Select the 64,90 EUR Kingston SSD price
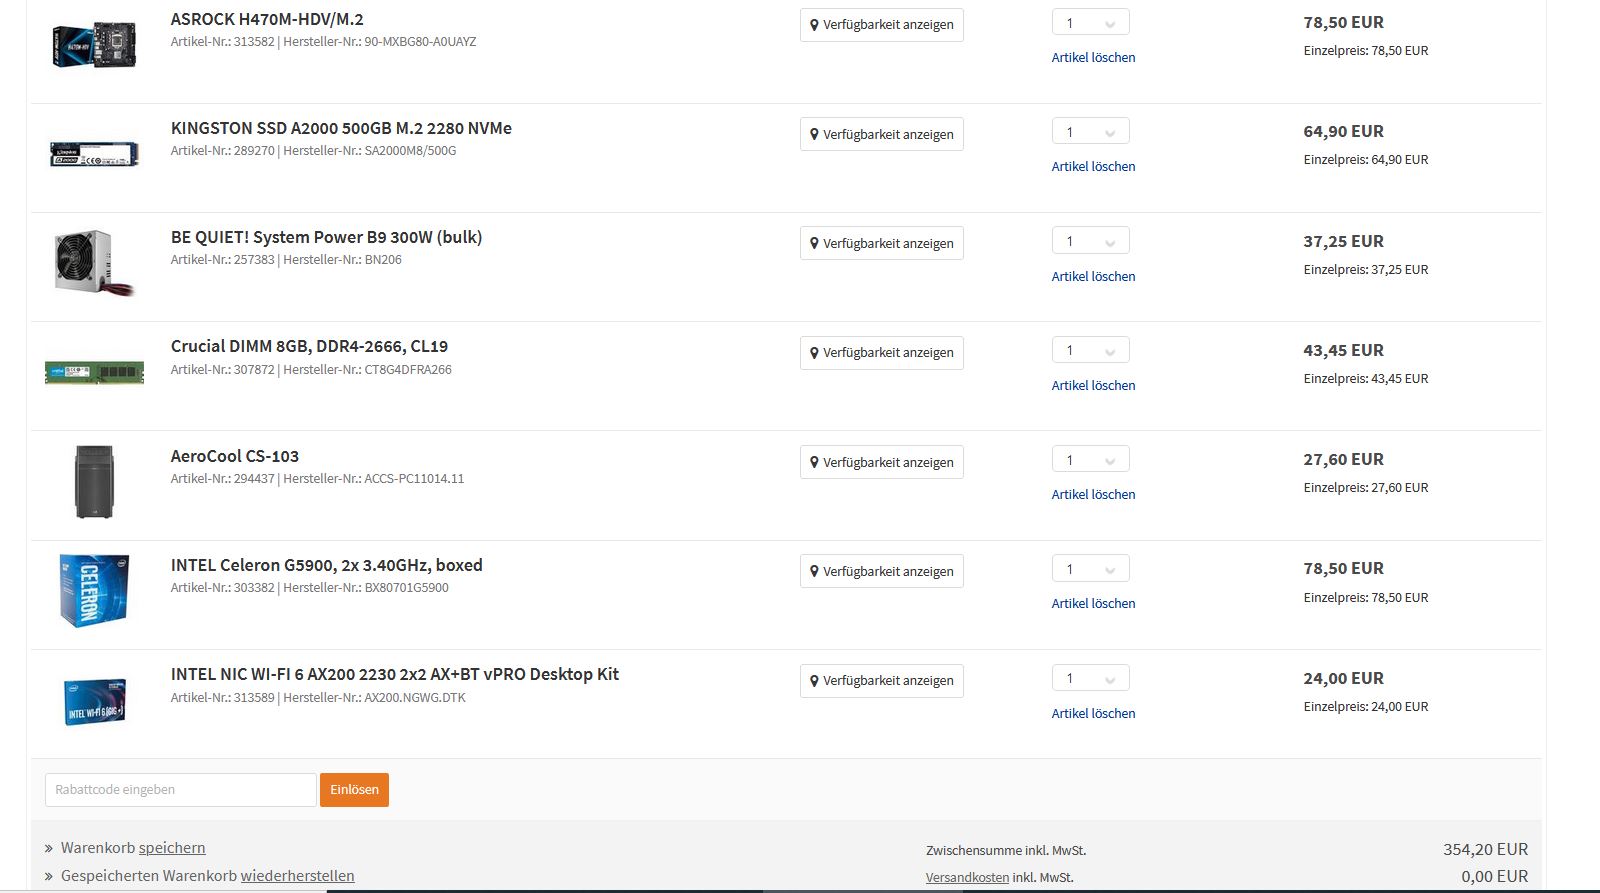The height and width of the screenshot is (893, 1600). 1343,131
